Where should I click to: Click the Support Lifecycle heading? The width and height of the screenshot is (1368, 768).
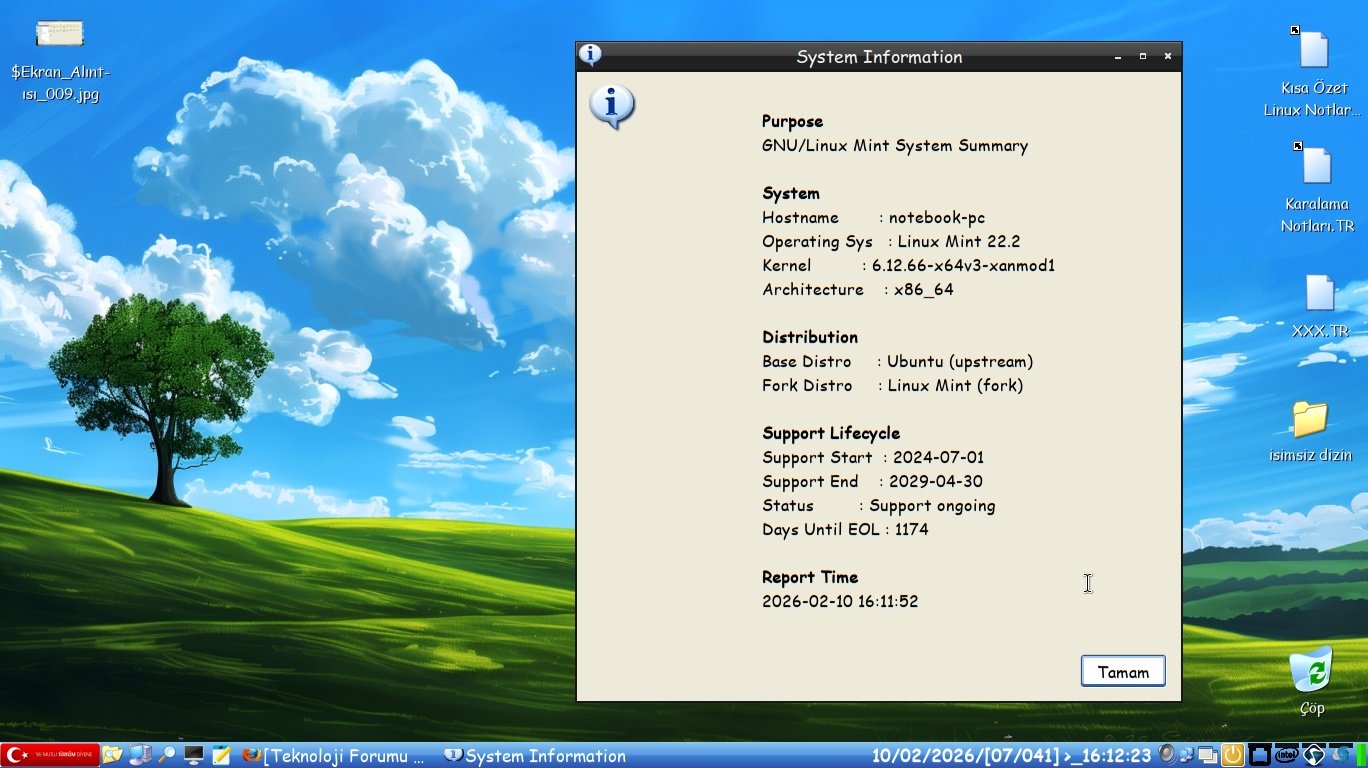coord(831,433)
